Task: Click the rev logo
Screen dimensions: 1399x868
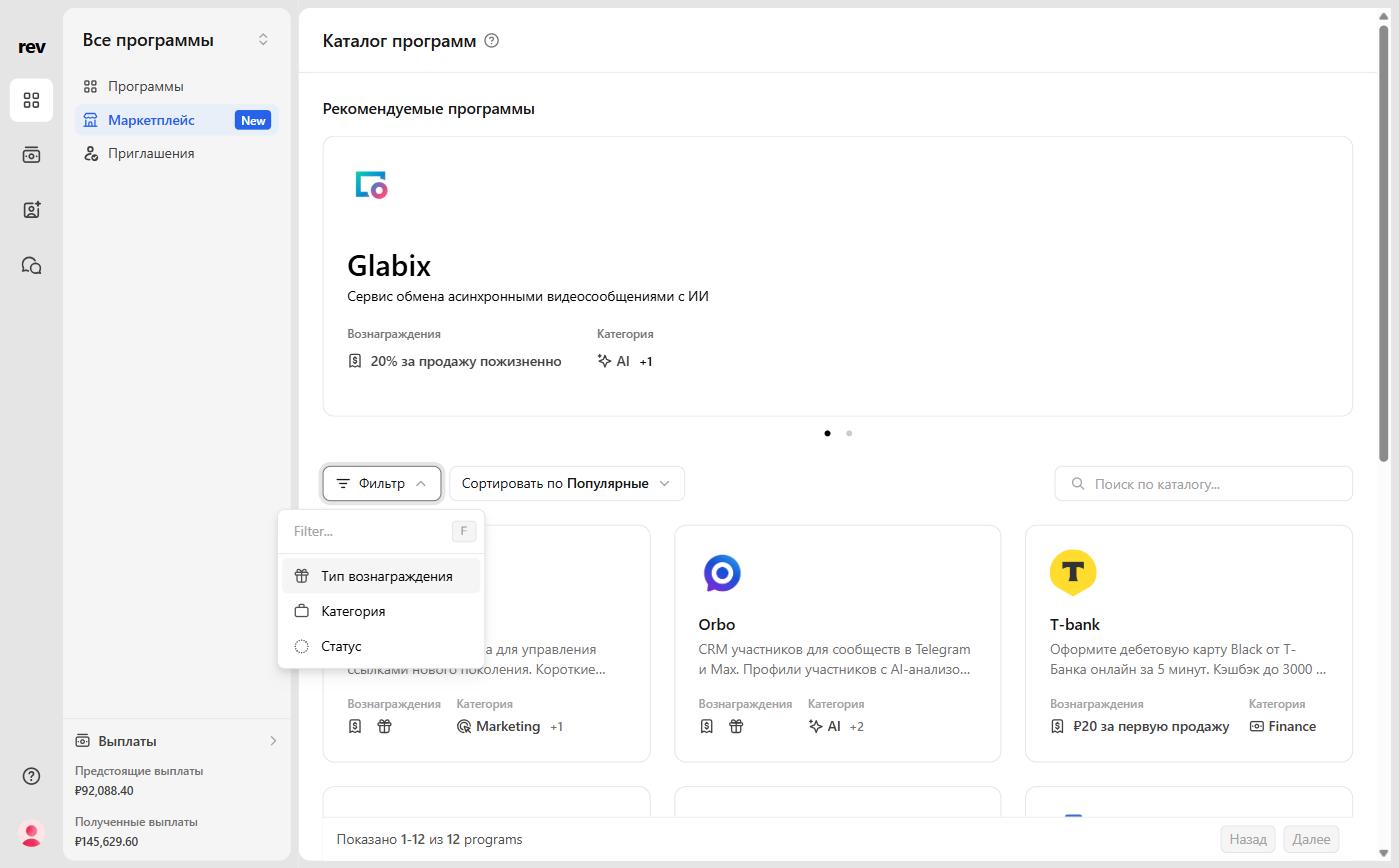Action: [31, 47]
